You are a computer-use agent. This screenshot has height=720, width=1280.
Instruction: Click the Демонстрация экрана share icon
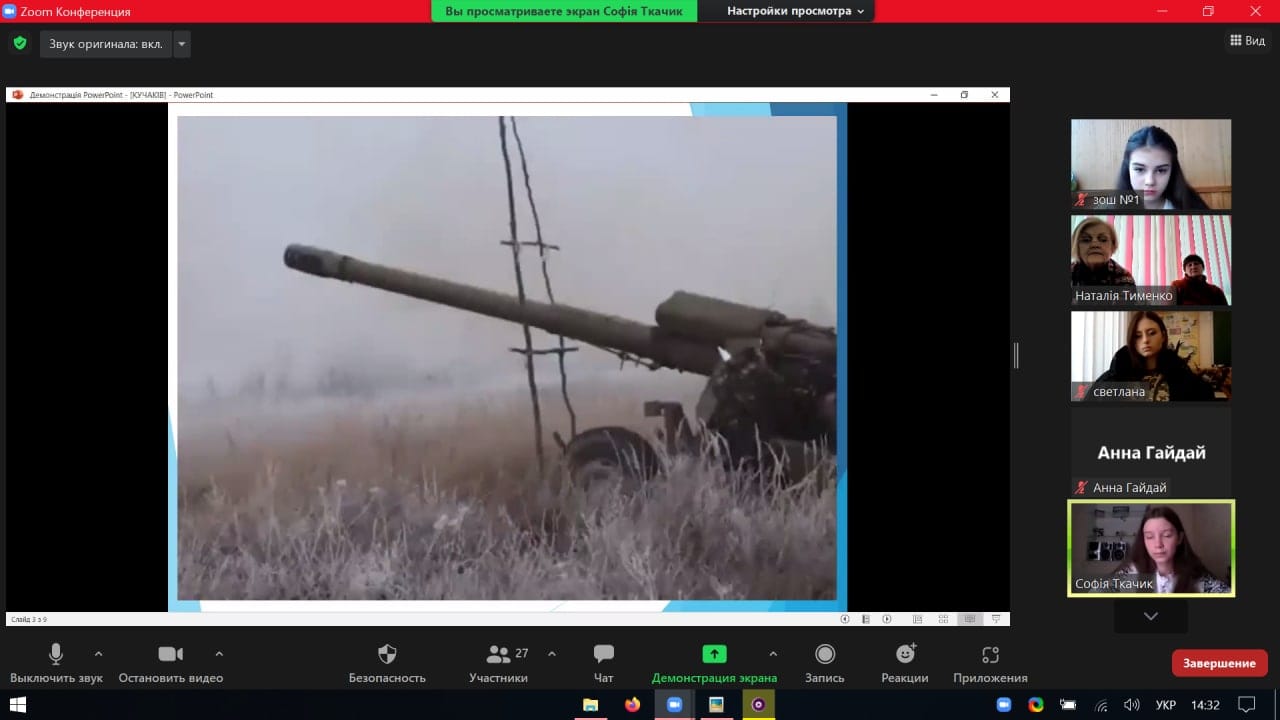pyautogui.click(x=714, y=654)
